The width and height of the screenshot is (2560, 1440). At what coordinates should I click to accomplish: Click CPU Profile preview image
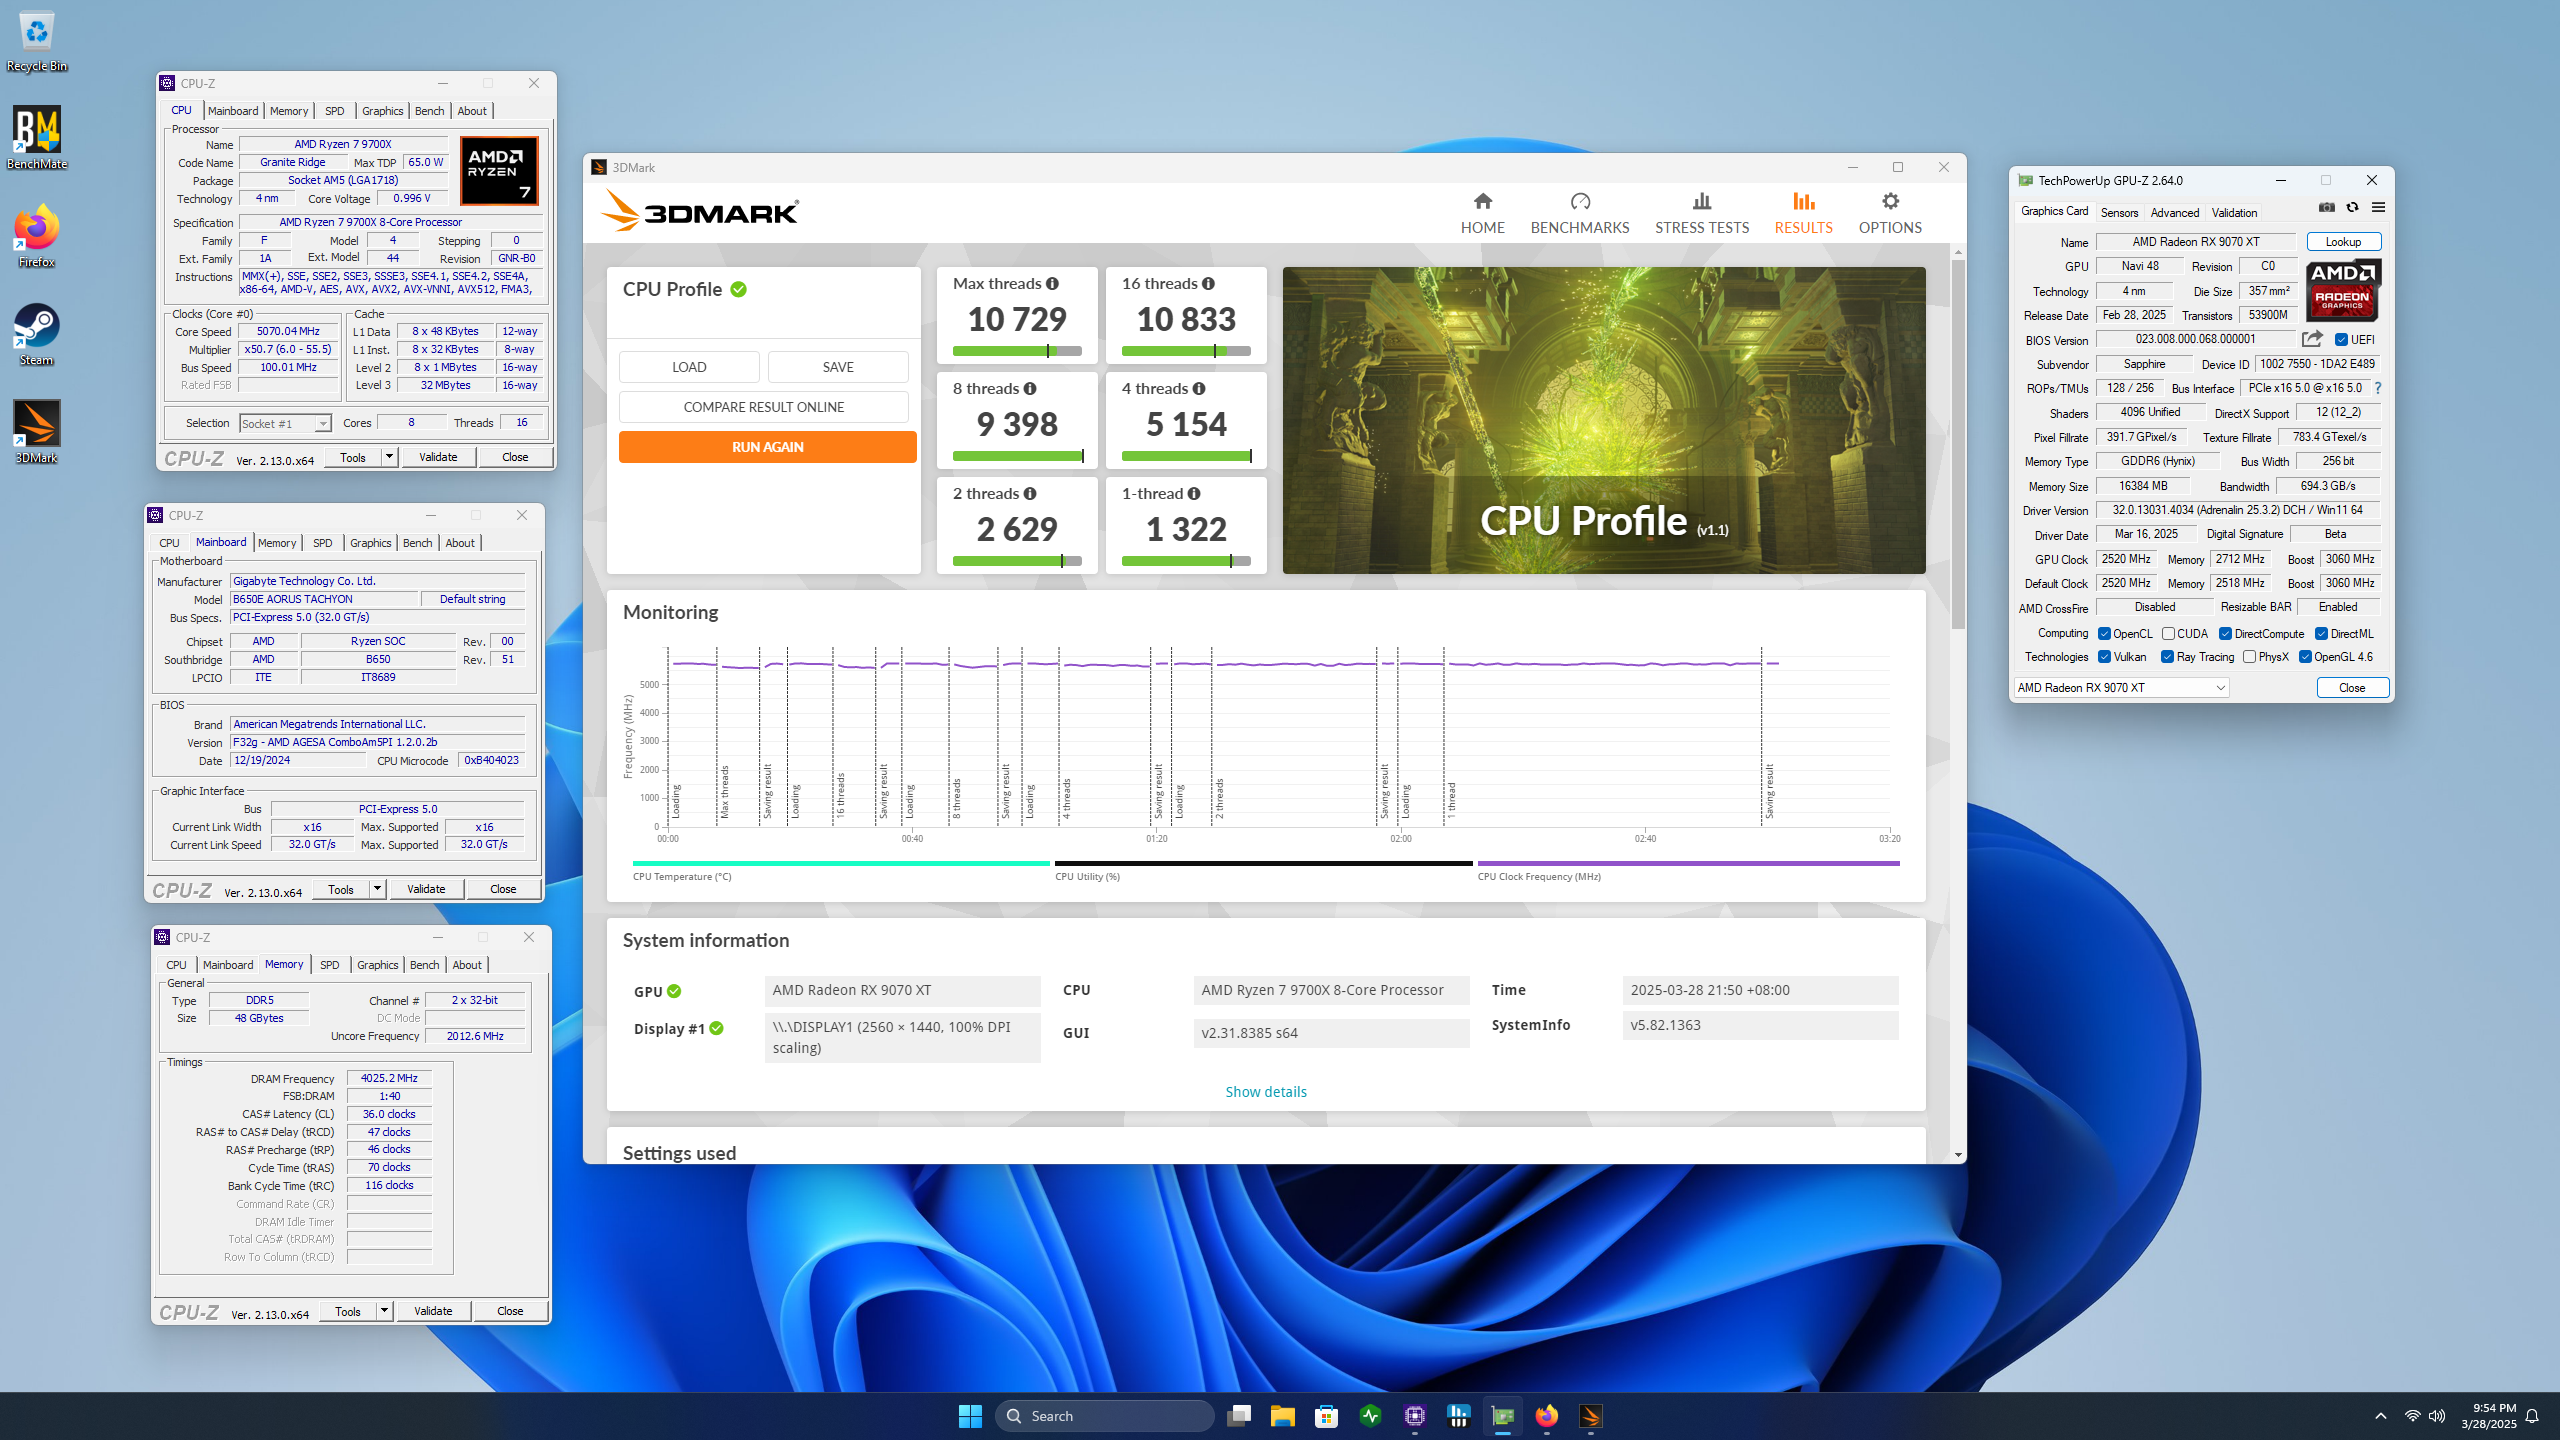click(1604, 420)
